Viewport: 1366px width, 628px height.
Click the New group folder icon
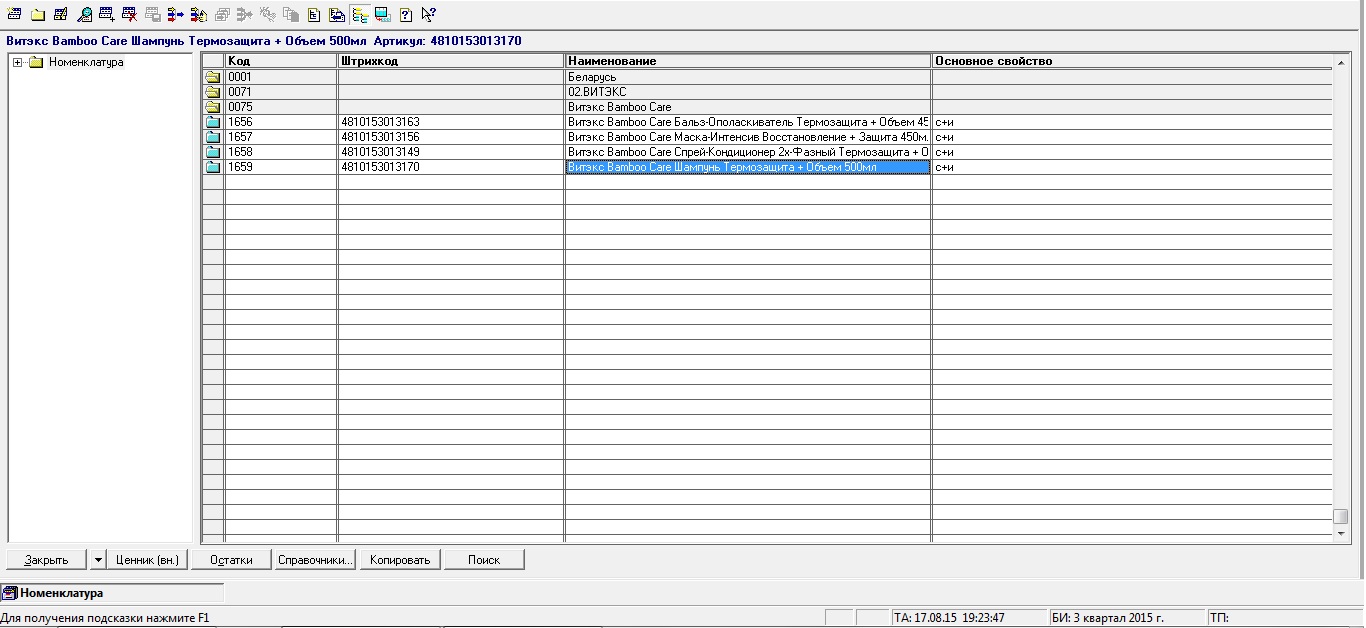coord(37,15)
